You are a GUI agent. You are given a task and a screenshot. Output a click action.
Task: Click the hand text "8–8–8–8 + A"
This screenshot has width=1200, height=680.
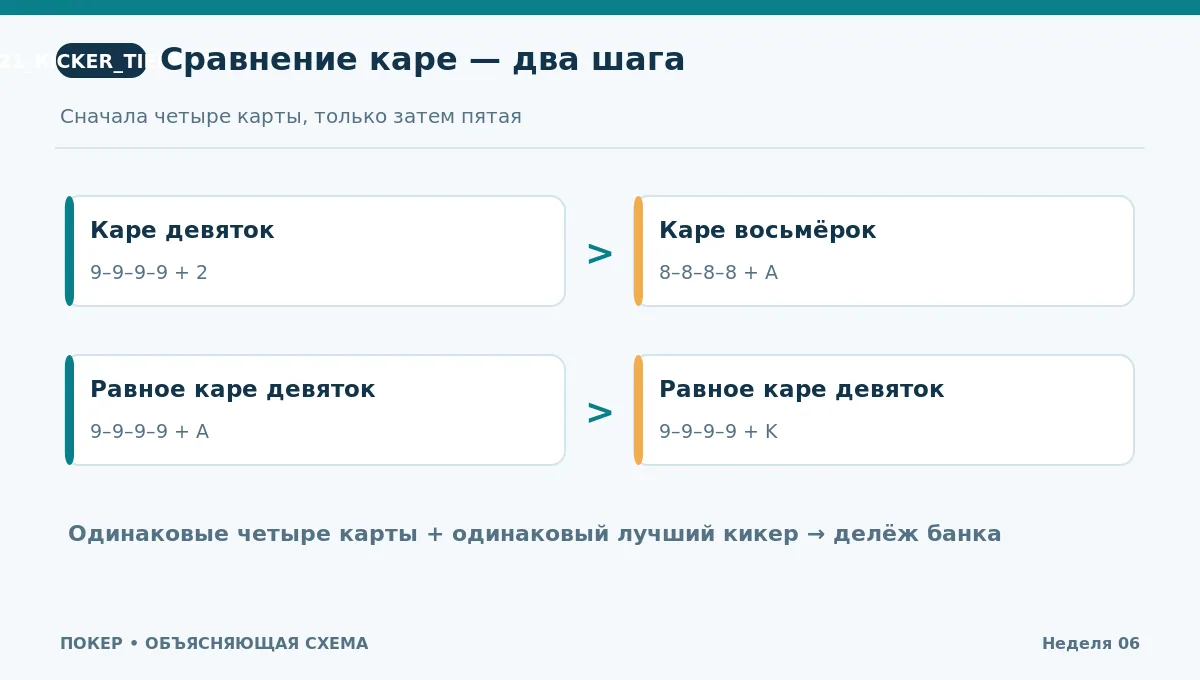pos(718,273)
